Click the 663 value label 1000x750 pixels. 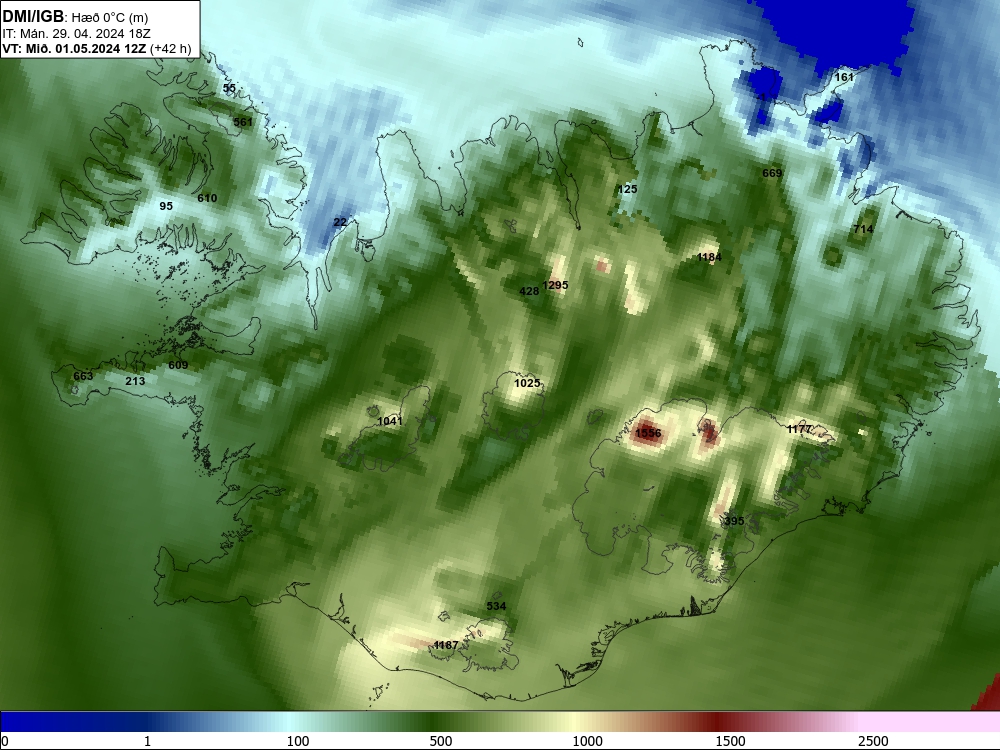click(83, 376)
